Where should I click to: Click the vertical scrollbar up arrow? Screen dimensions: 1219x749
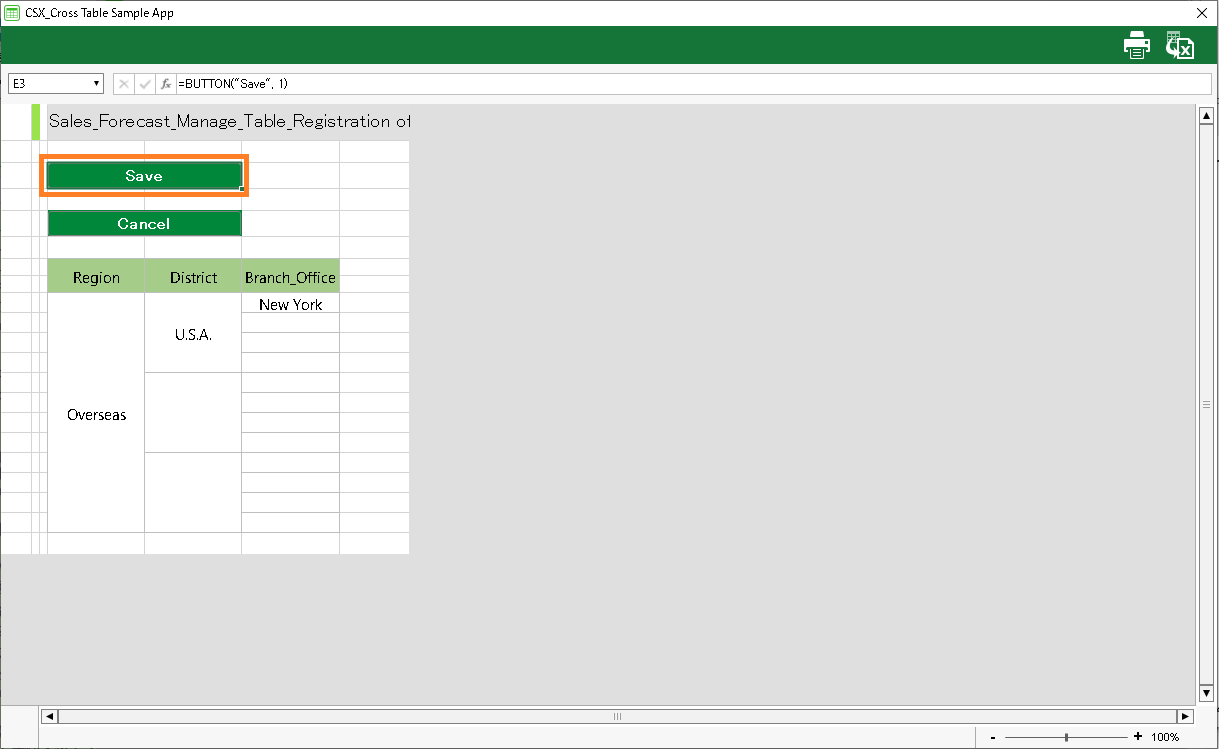(1205, 116)
